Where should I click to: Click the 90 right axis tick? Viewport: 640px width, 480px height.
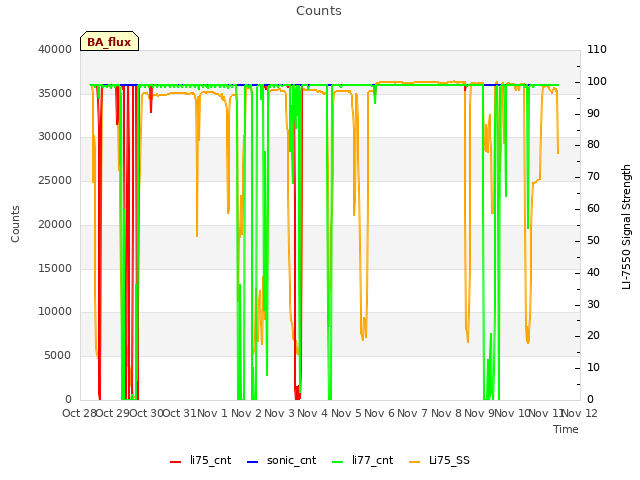(593, 113)
